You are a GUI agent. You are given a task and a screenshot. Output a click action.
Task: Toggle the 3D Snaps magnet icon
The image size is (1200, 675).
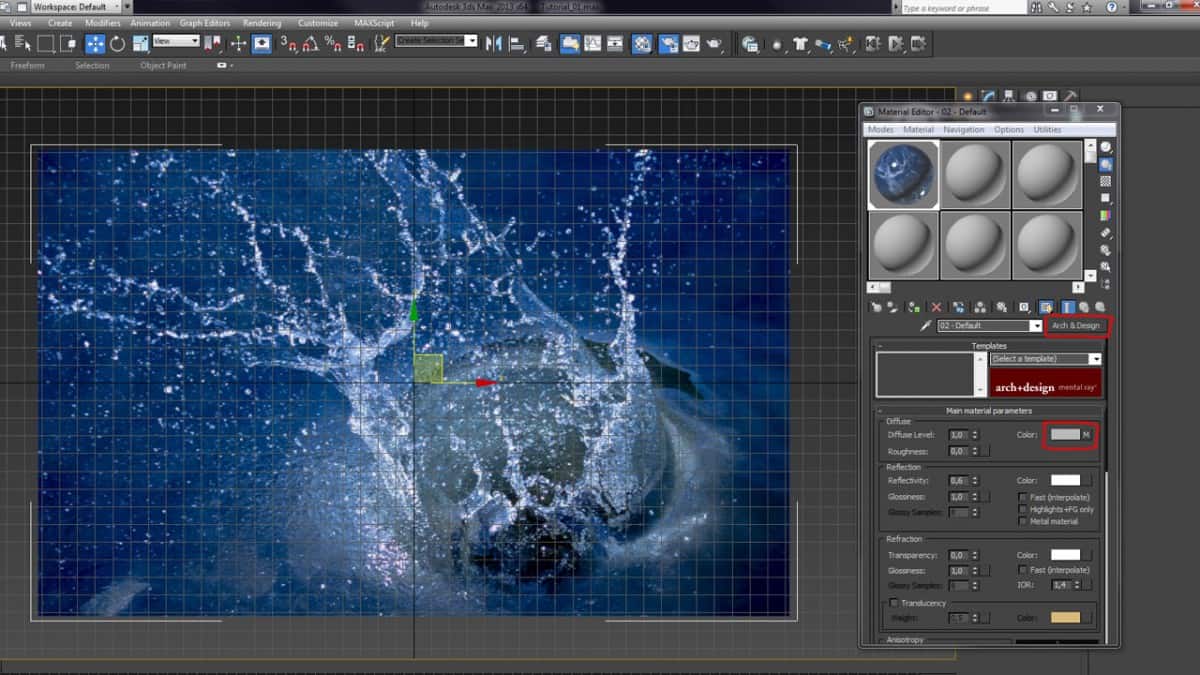pos(288,43)
